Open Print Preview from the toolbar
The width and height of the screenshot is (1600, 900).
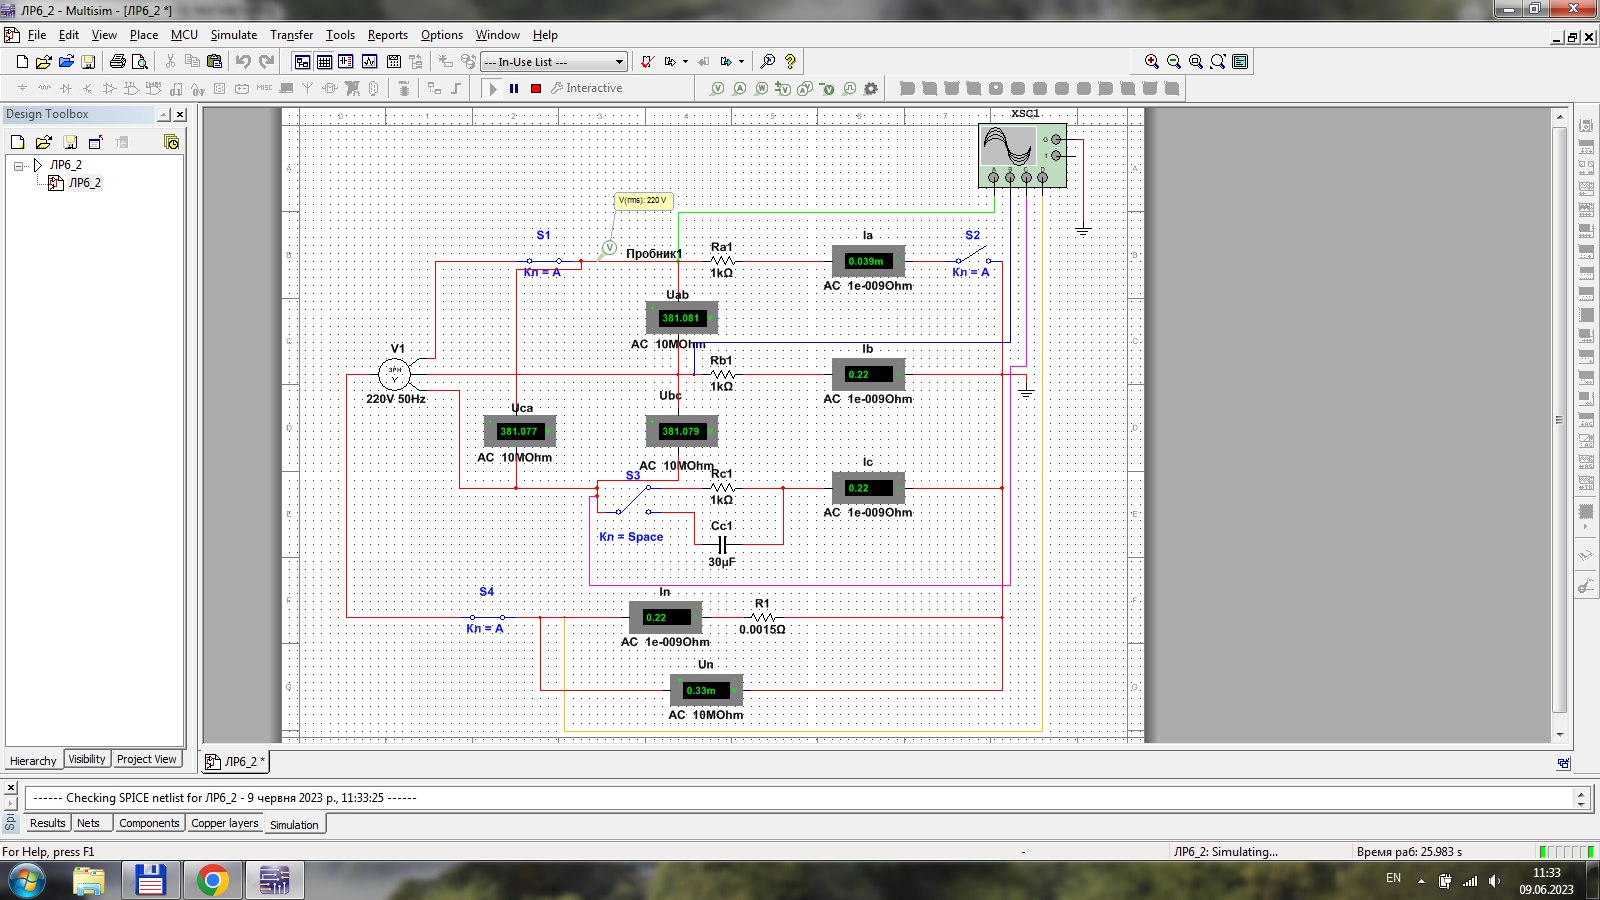coord(140,62)
